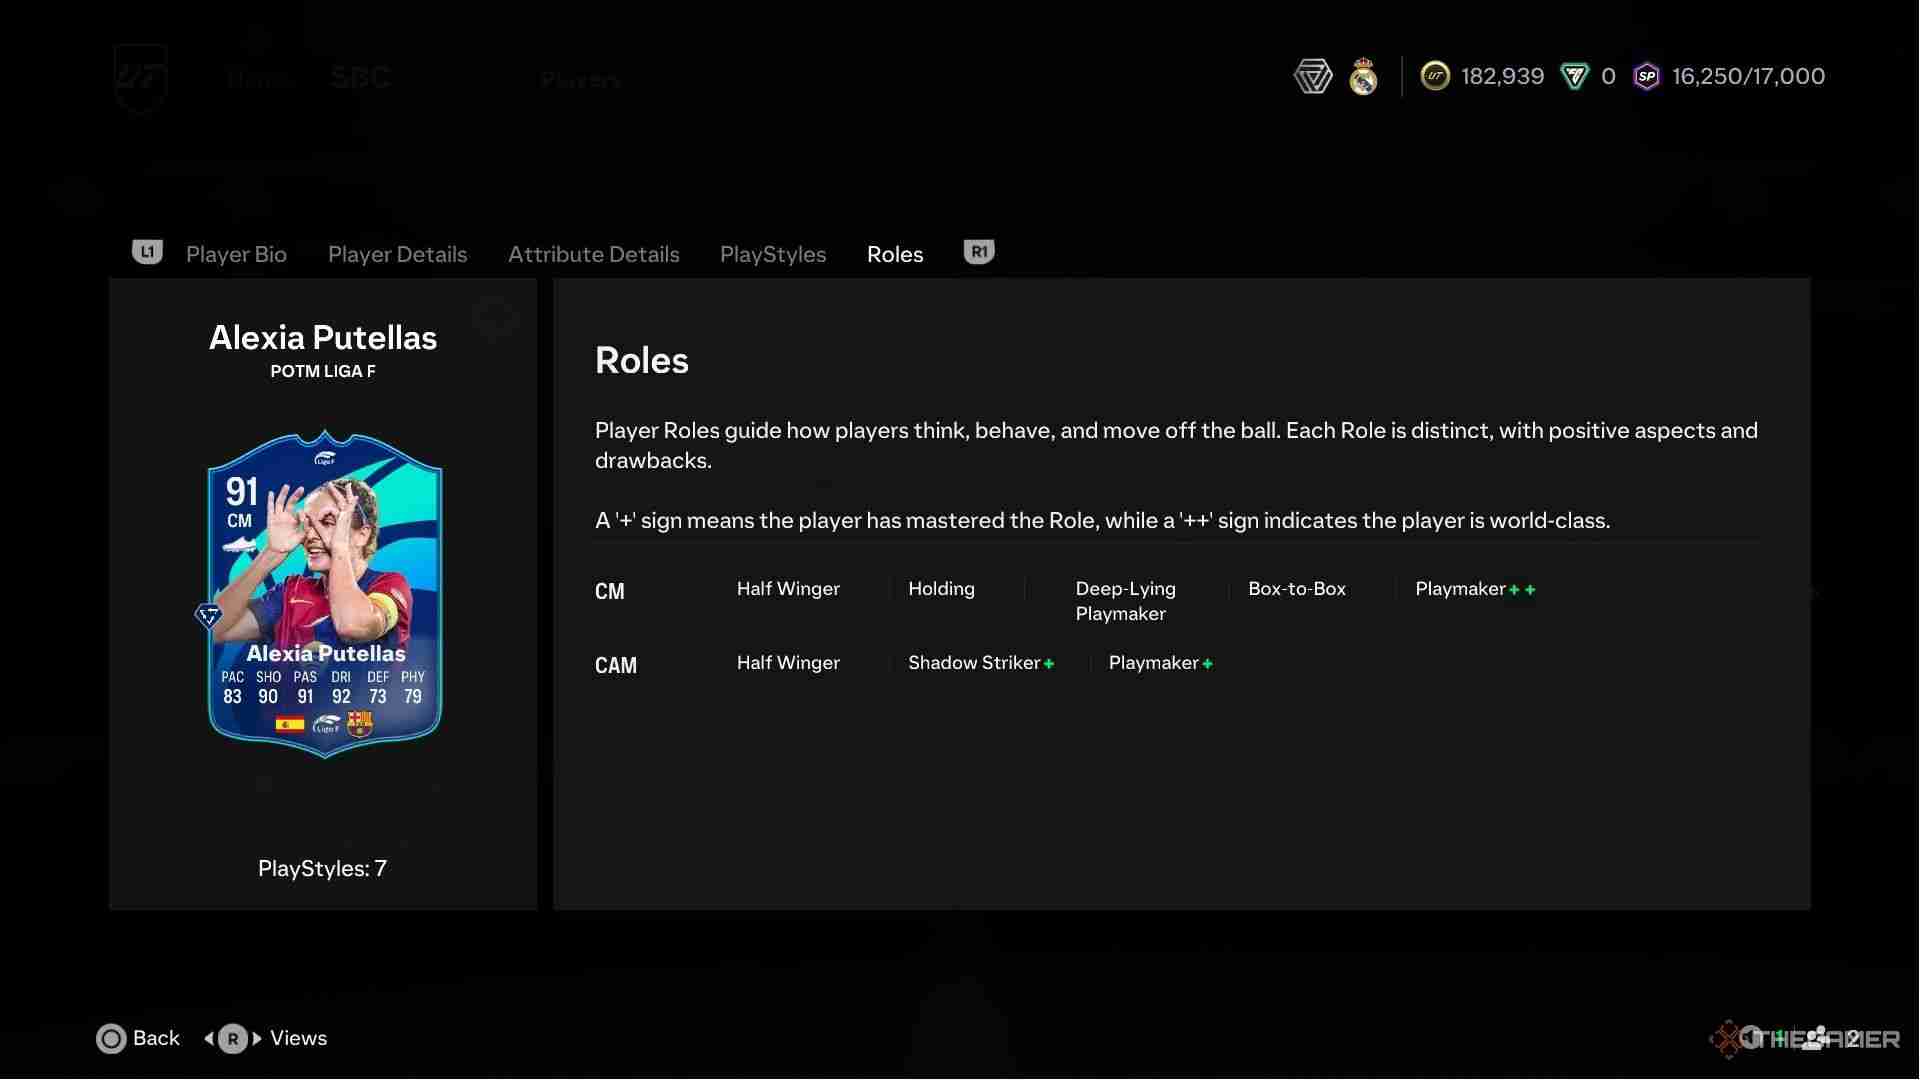This screenshot has height=1080, width=1920.
Task: Click the Spain flag on the card
Action: point(290,723)
